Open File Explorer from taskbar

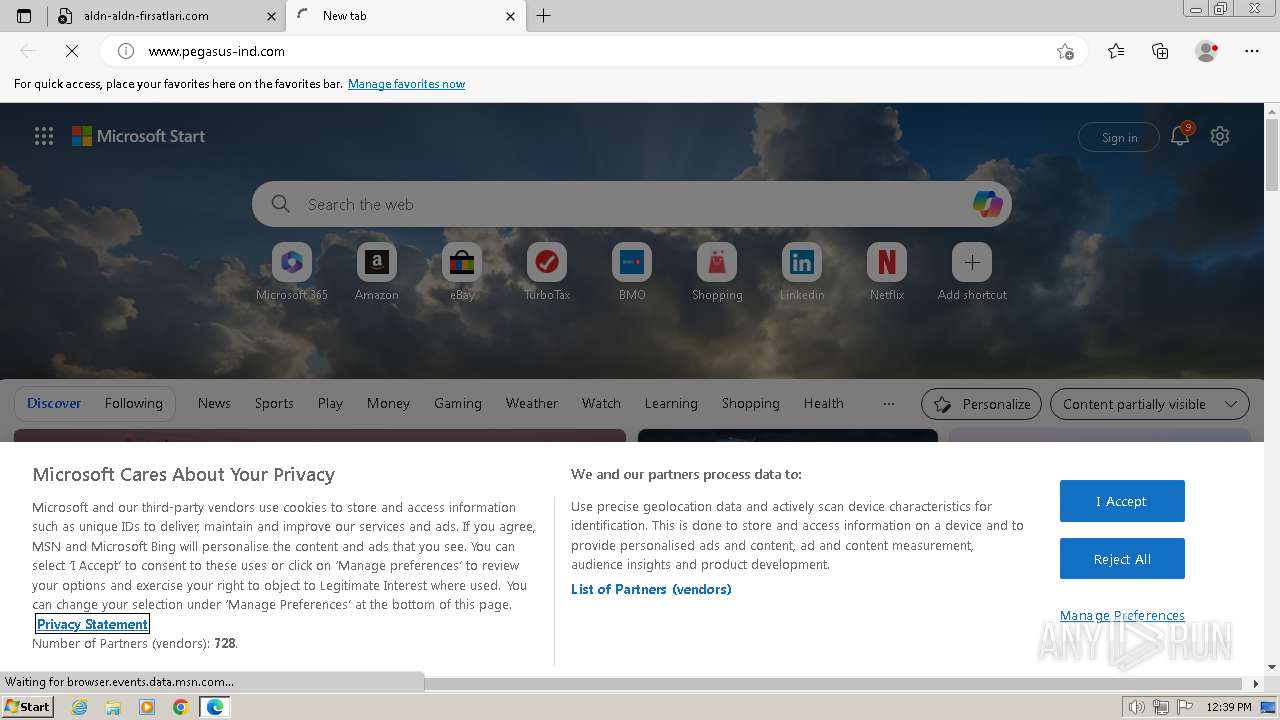(x=113, y=707)
